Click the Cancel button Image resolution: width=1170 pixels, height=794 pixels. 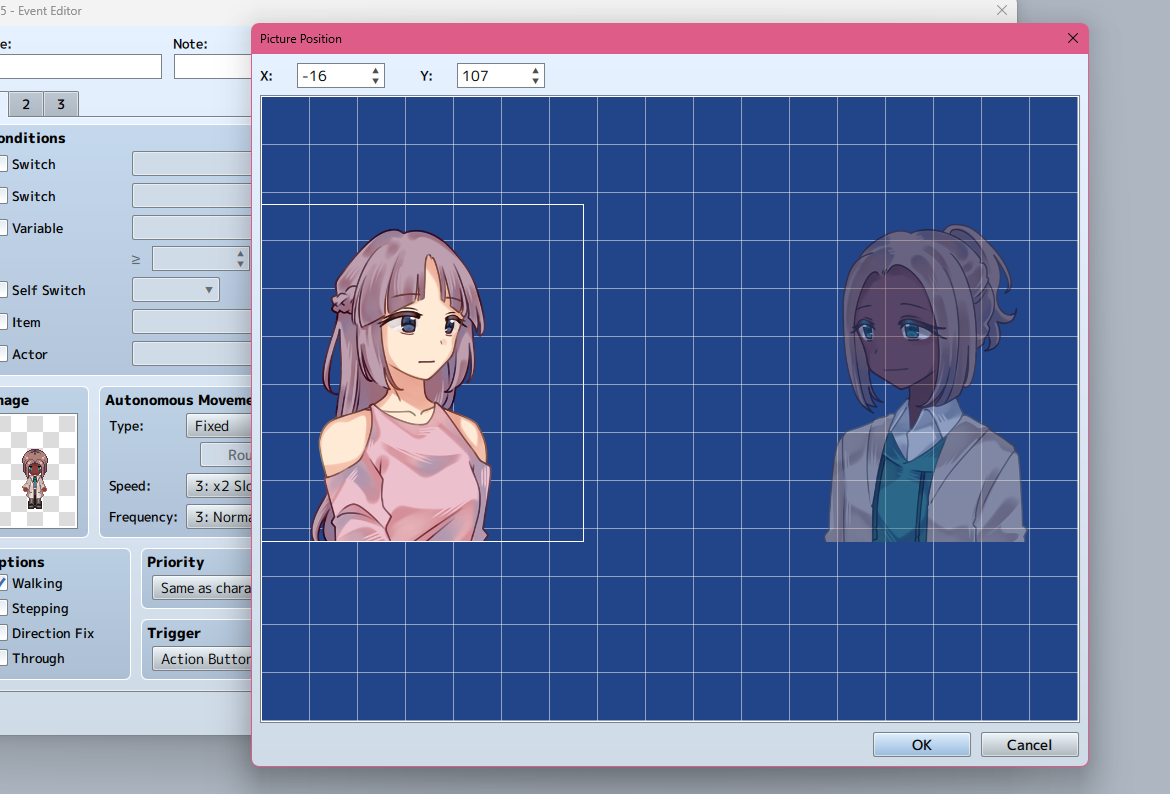pyautogui.click(x=1029, y=745)
